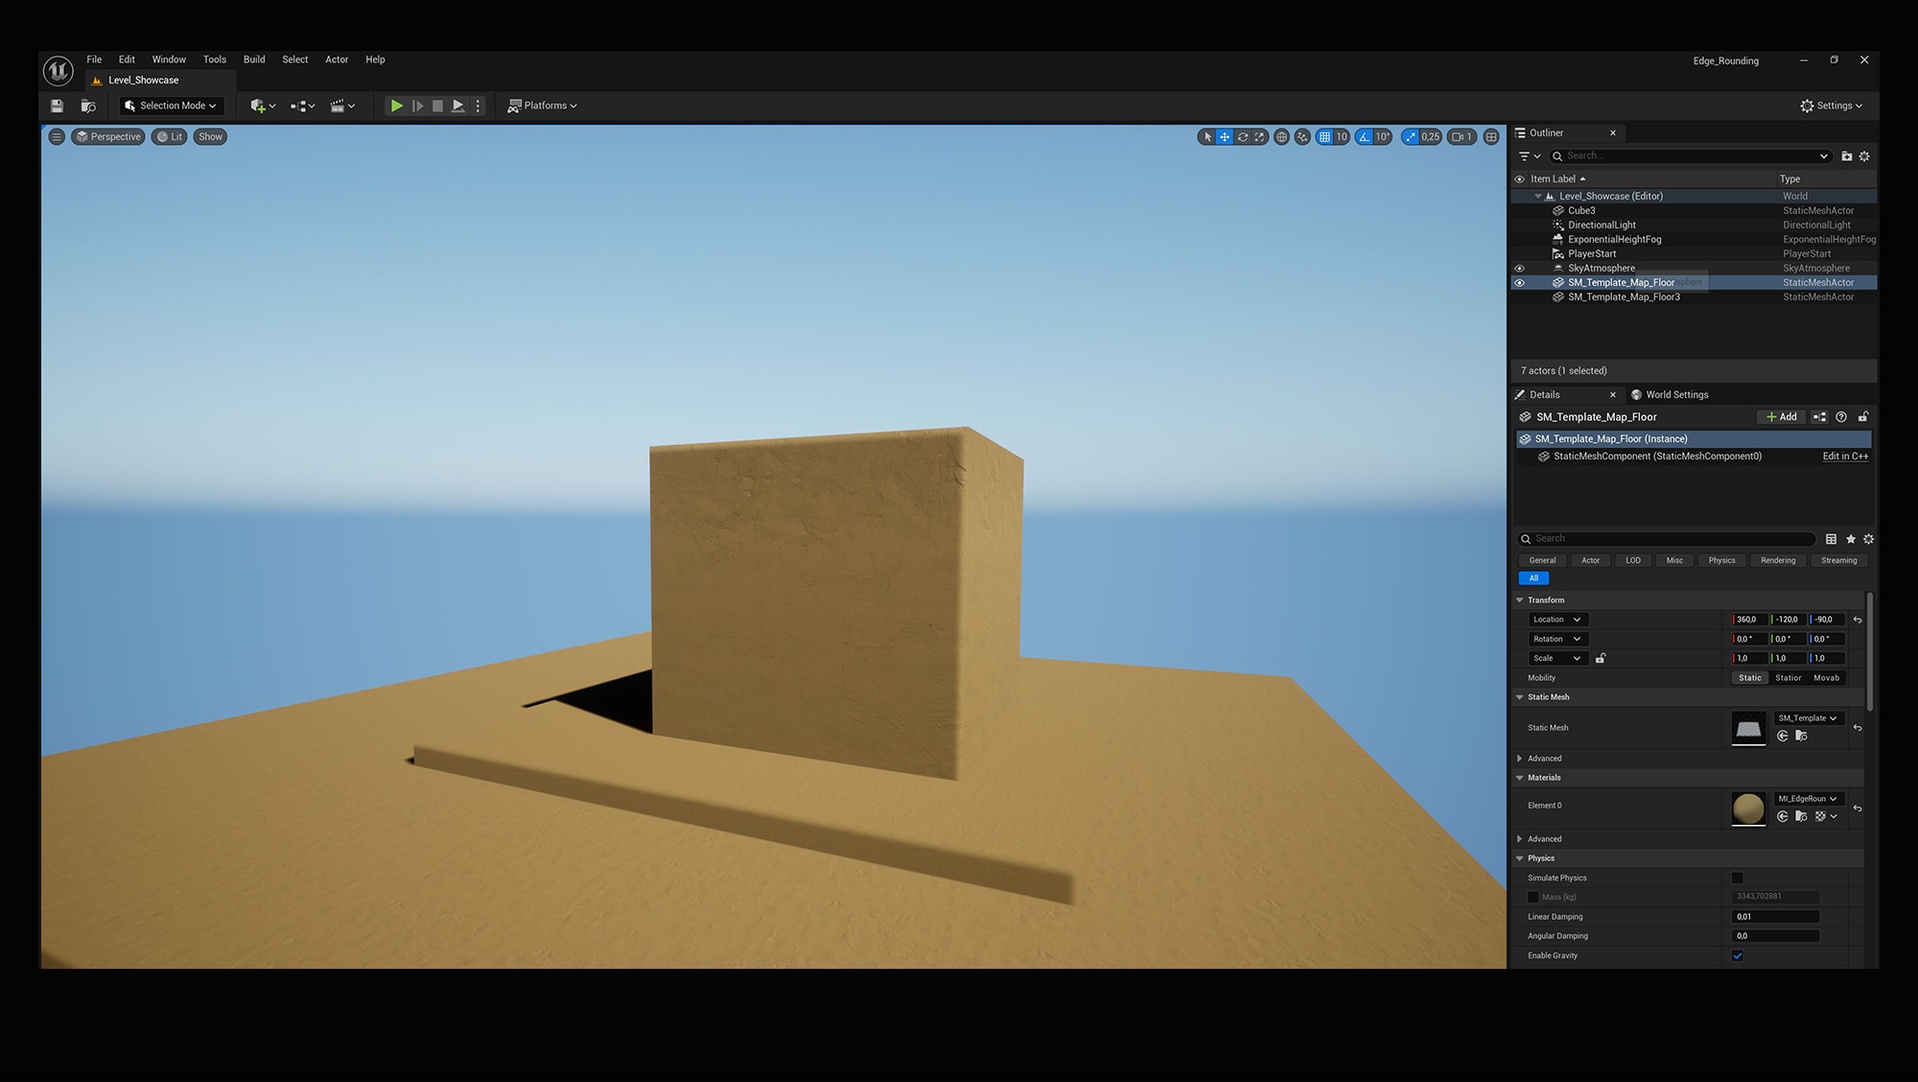Toggle the Details panel lock icon

click(x=1864, y=417)
